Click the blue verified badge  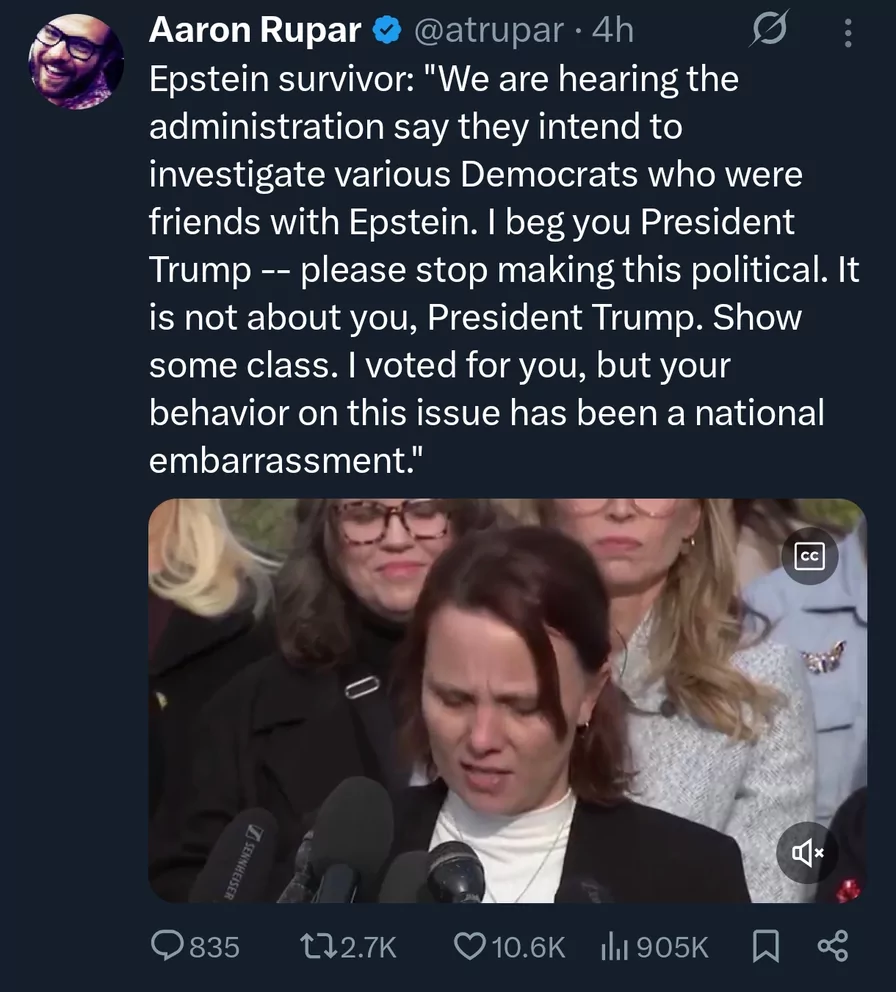pyautogui.click(x=386, y=31)
